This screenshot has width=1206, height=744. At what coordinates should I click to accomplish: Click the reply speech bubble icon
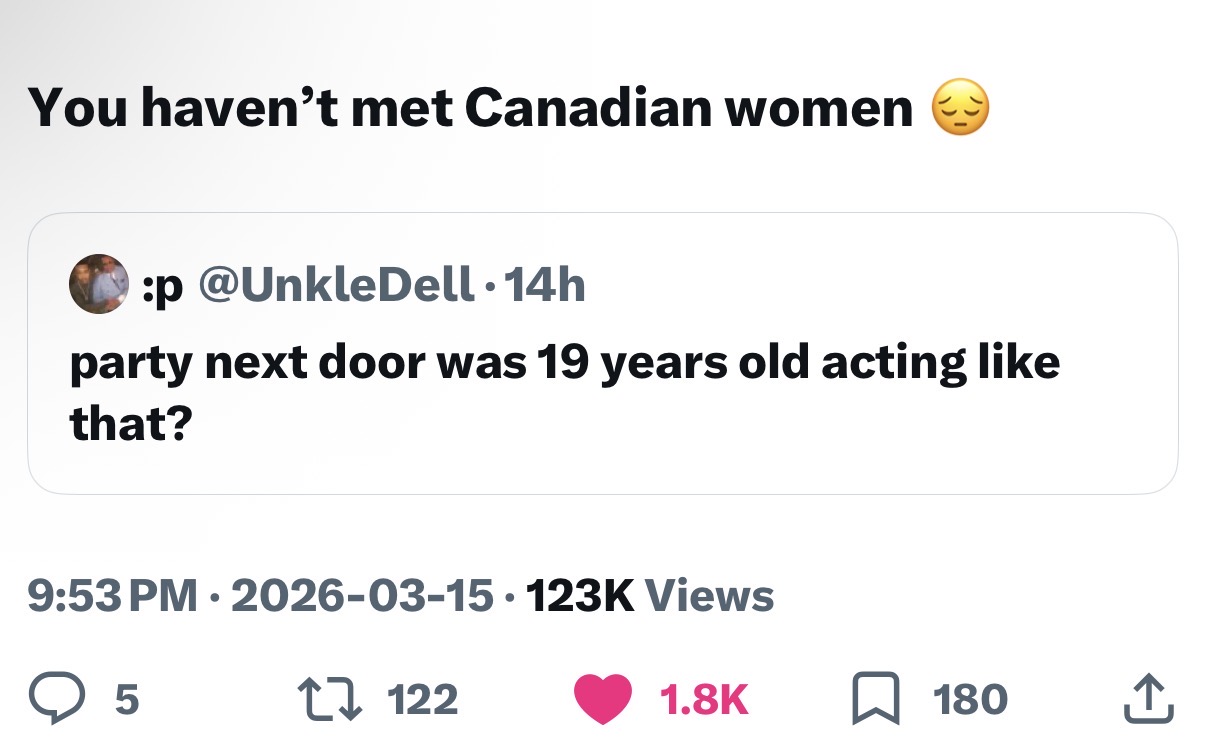click(x=62, y=698)
